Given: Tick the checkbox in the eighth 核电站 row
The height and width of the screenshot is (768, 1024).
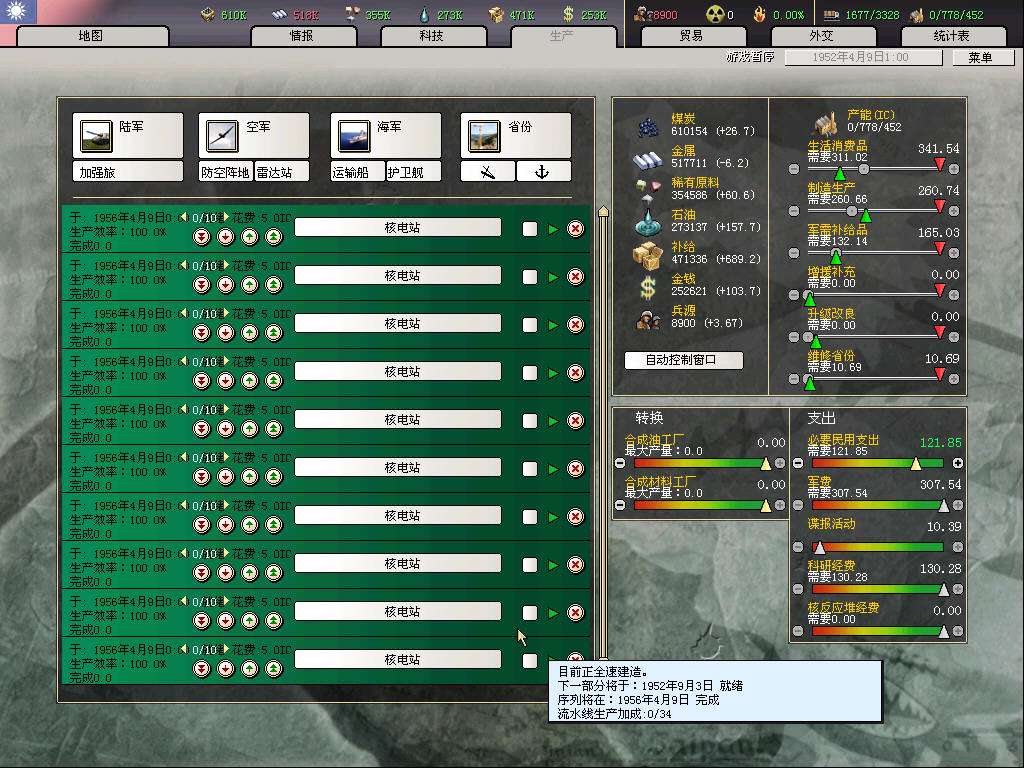Looking at the screenshot, I should tap(530, 565).
